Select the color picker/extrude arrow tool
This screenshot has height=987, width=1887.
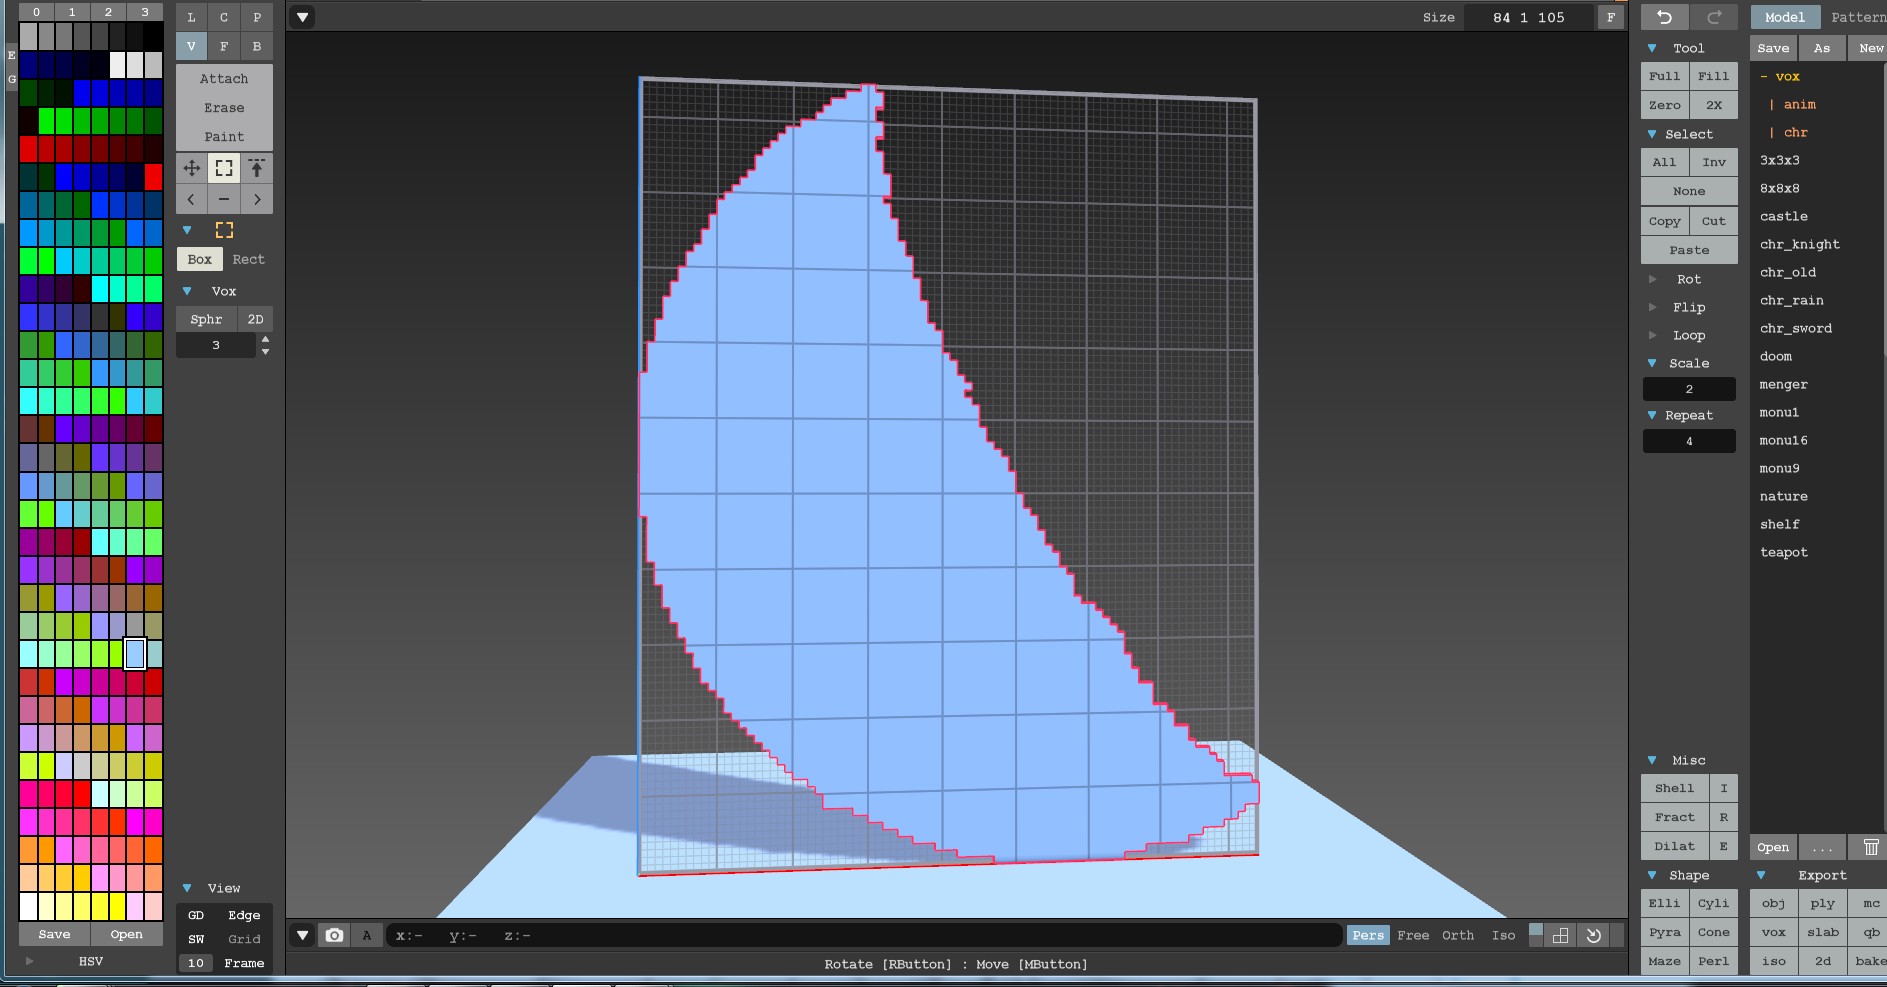point(257,168)
